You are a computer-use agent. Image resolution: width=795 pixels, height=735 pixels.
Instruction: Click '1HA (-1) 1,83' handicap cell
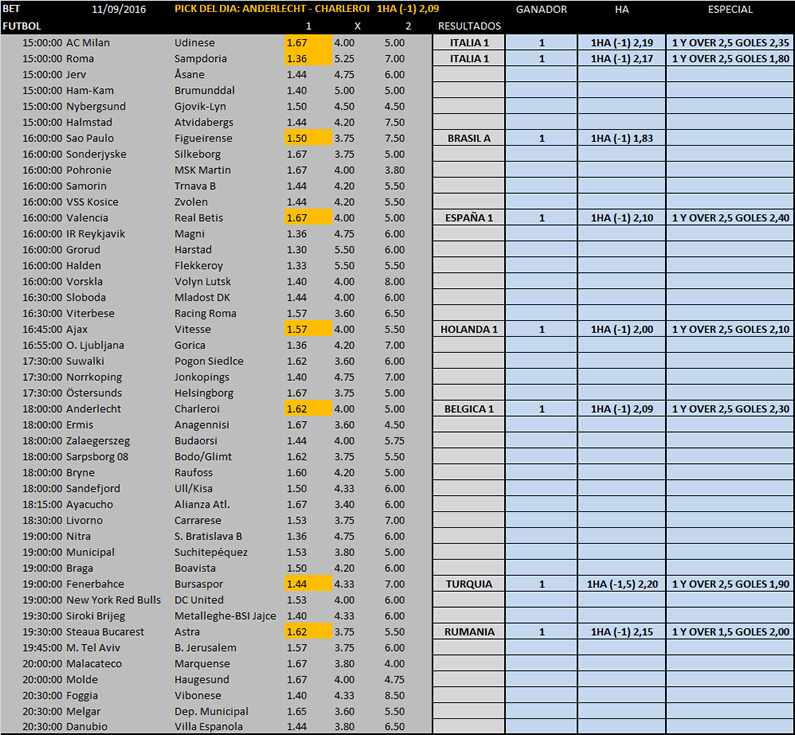click(x=622, y=138)
